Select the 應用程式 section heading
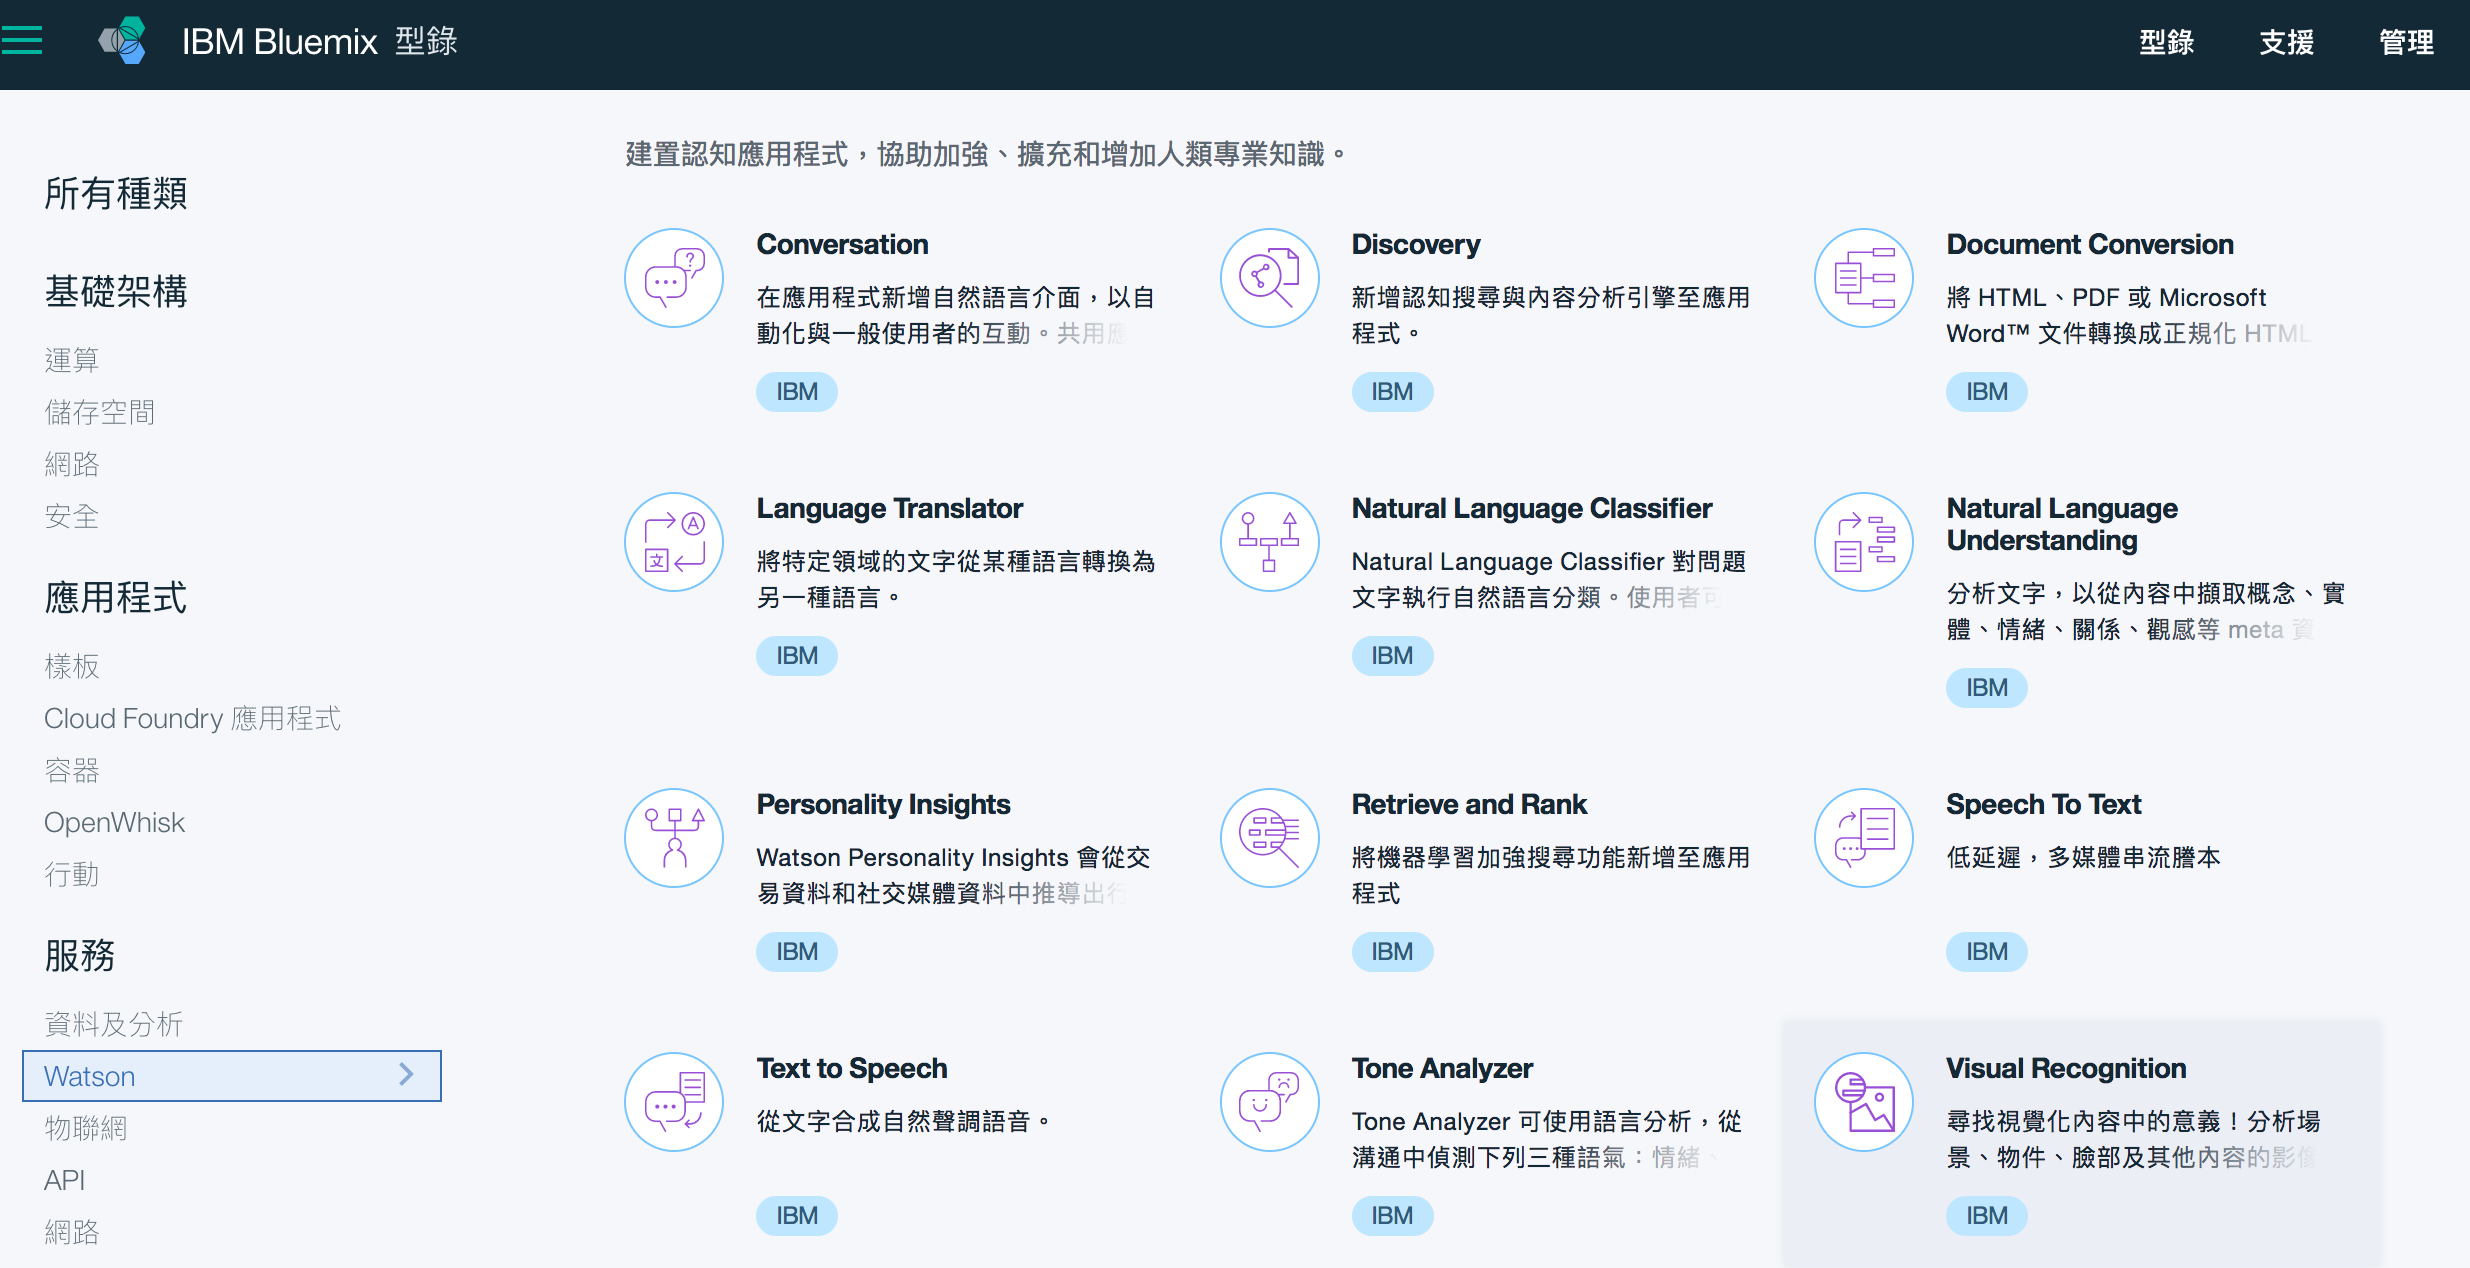 (116, 597)
